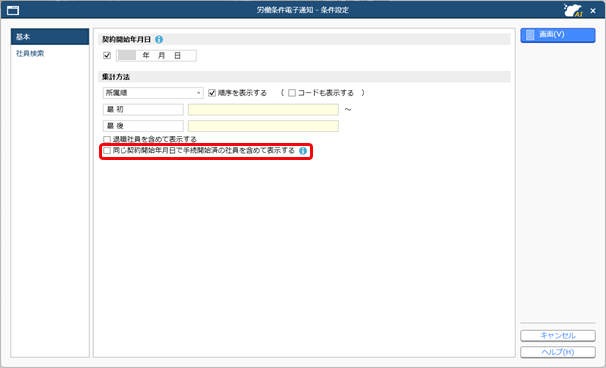Click the キャンセル button
The height and width of the screenshot is (368, 606).
(x=558, y=336)
